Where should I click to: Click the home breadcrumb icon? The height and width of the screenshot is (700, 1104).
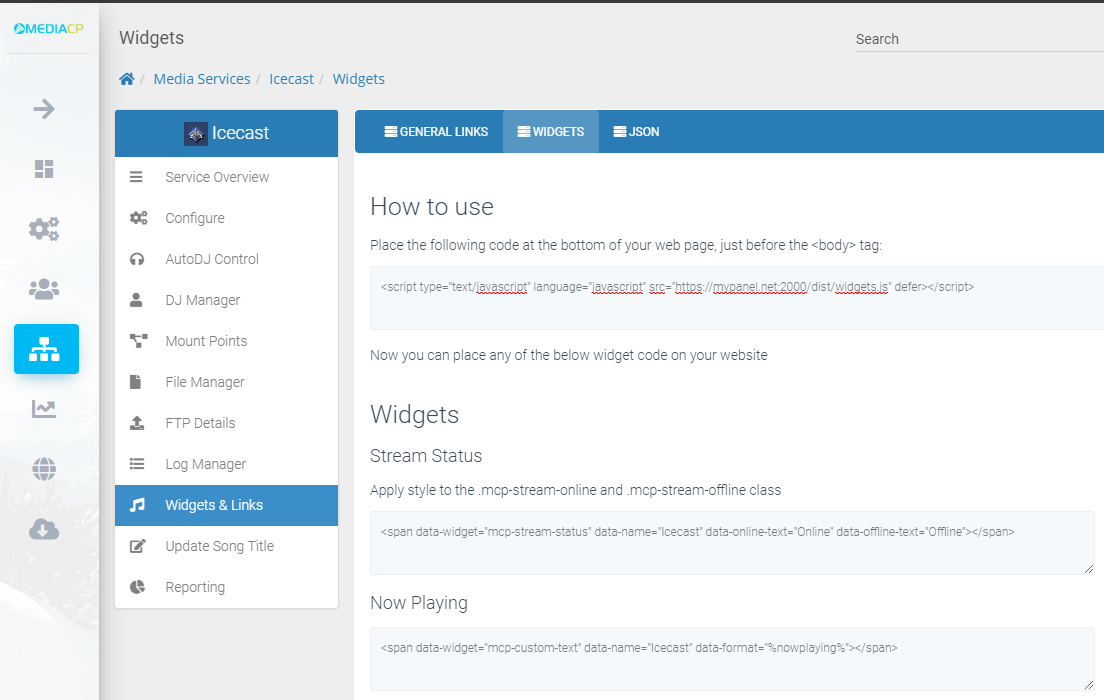pyautogui.click(x=127, y=79)
